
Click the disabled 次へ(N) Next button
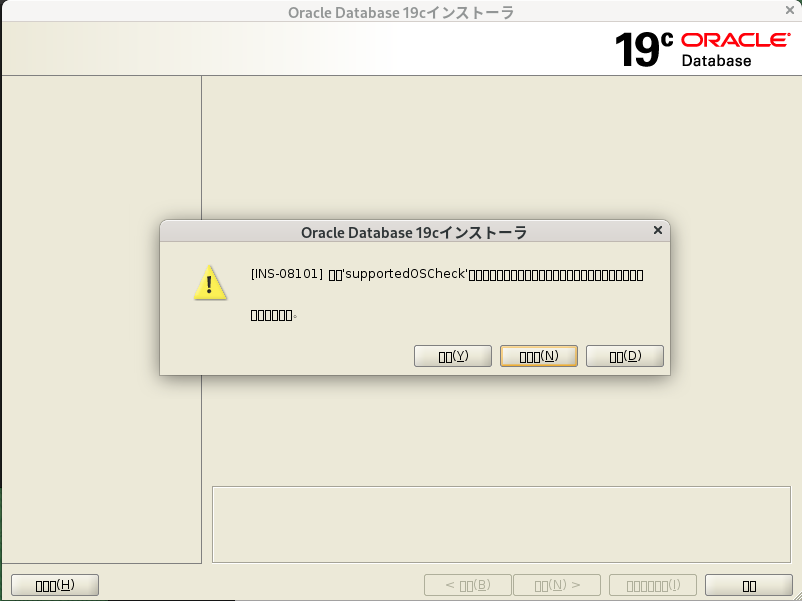(557, 584)
